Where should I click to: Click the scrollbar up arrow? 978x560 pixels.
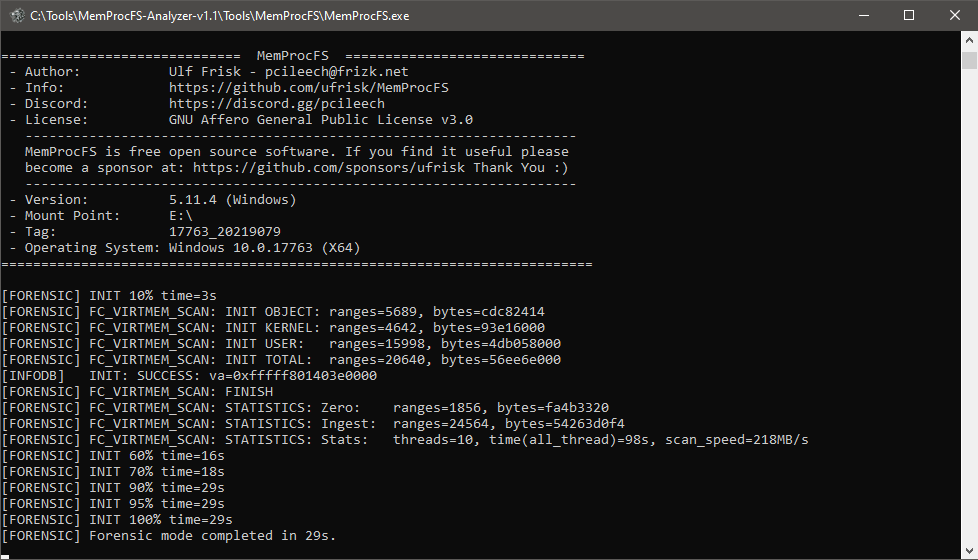(x=969, y=41)
